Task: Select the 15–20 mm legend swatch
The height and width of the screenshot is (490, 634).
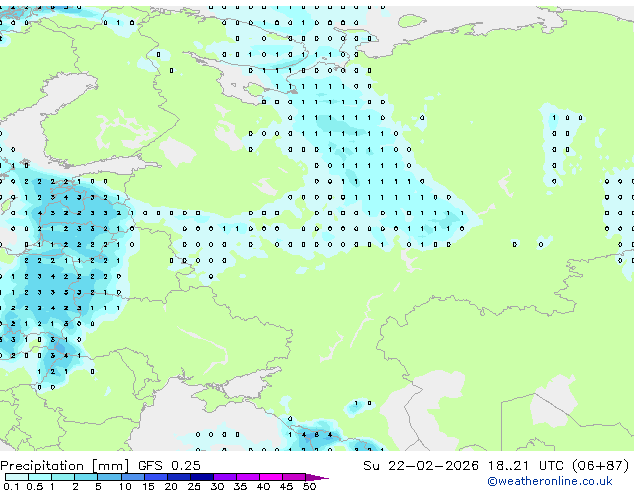Action: point(155,477)
